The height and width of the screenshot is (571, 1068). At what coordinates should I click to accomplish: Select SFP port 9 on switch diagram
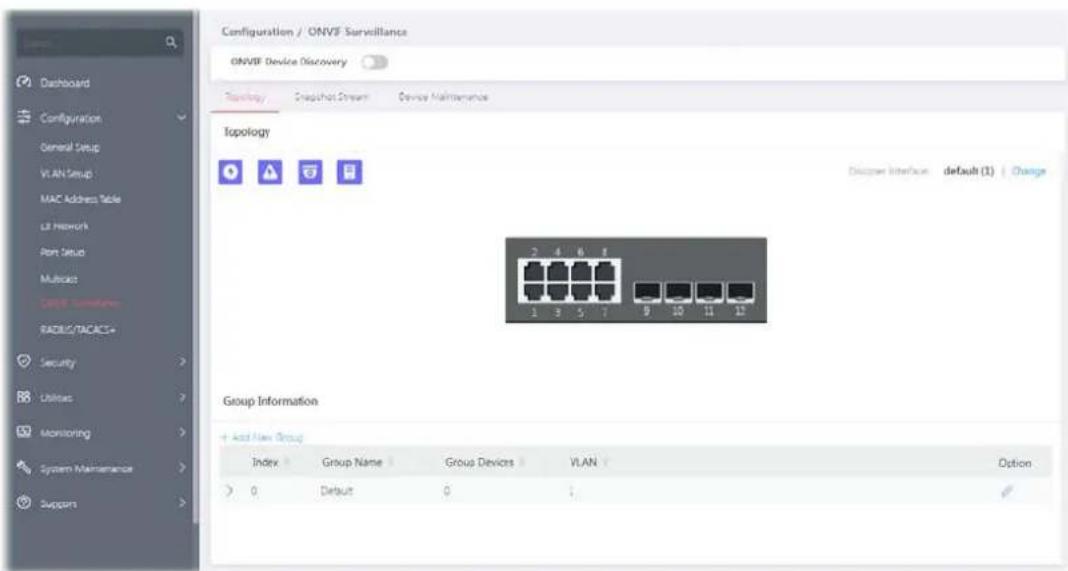pyautogui.click(x=646, y=292)
